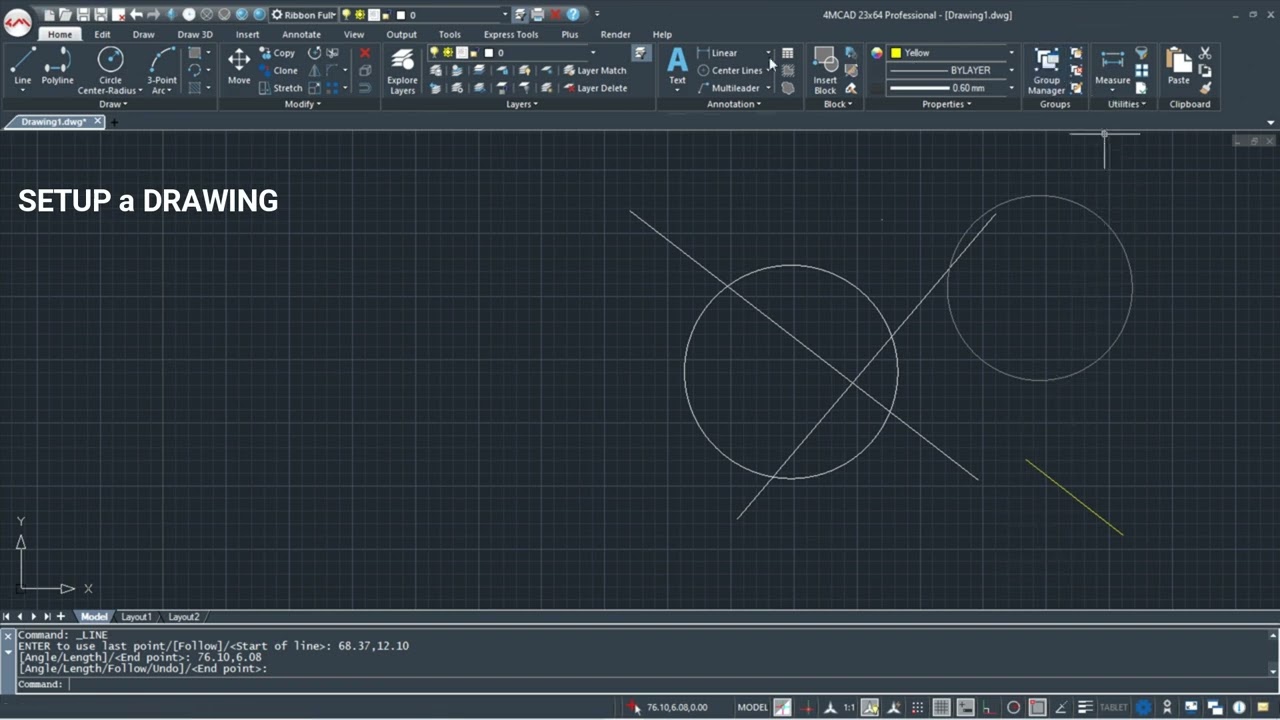Toggle MODEL space in status bar
Screen dimensions: 1280x720
pyautogui.click(x=752, y=707)
